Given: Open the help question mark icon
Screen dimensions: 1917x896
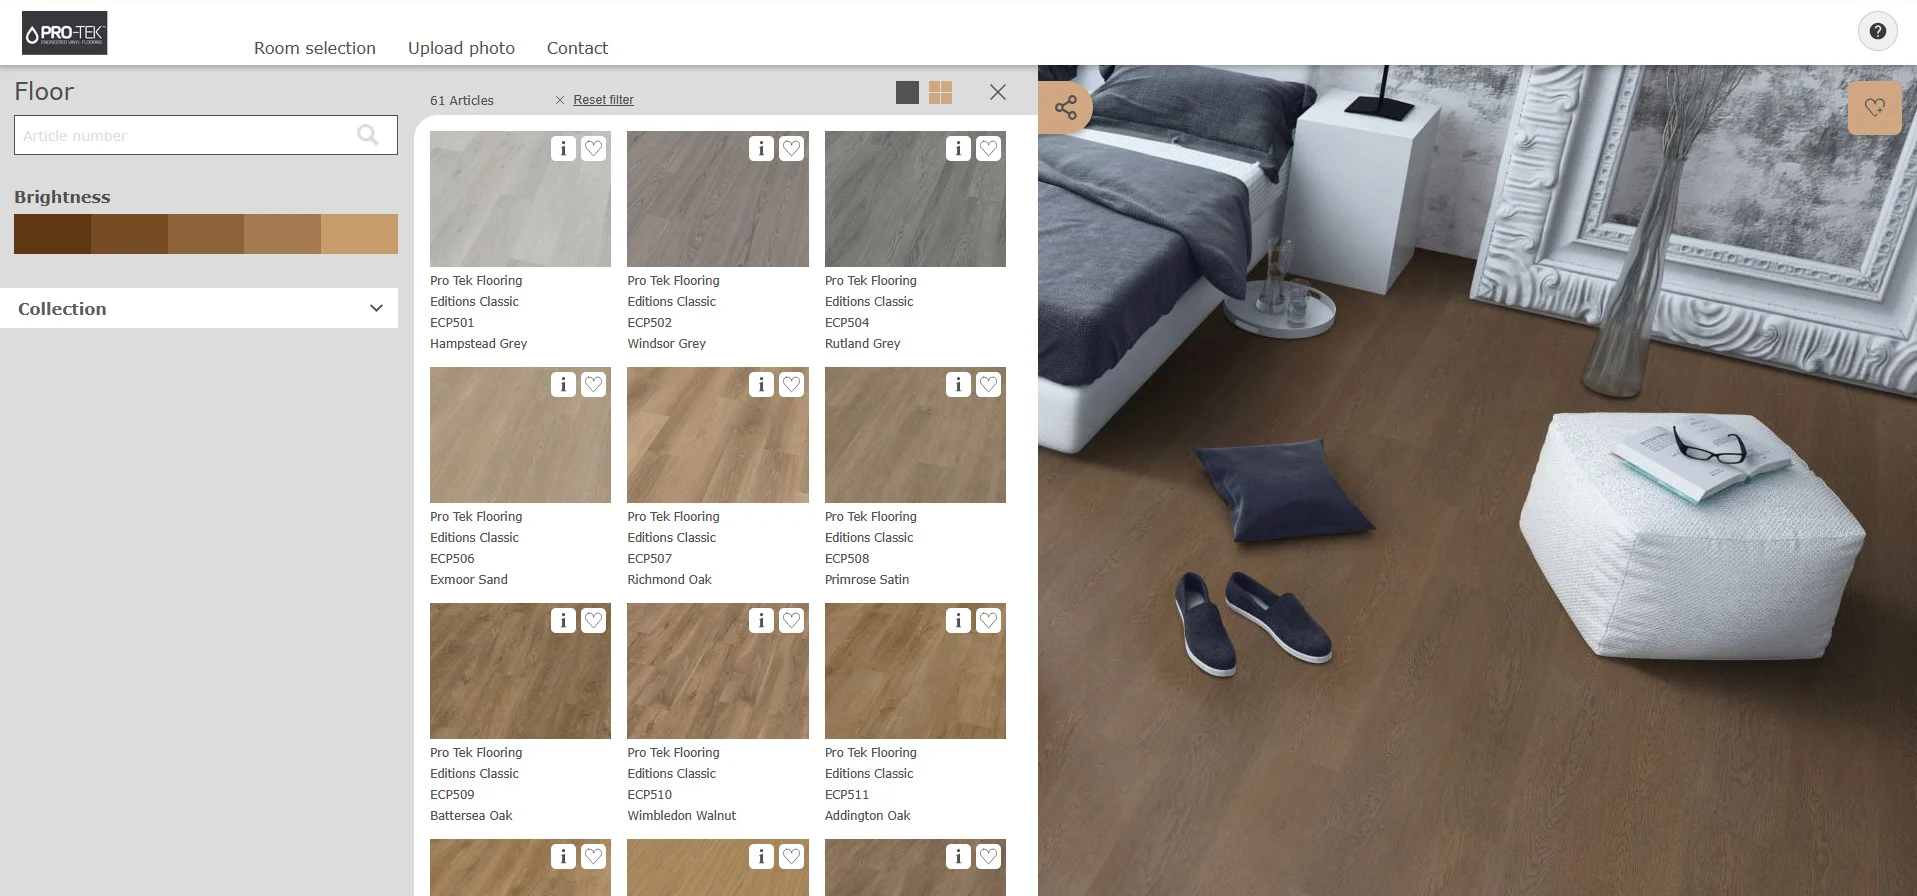Looking at the screenshot, I should 1877,32.
